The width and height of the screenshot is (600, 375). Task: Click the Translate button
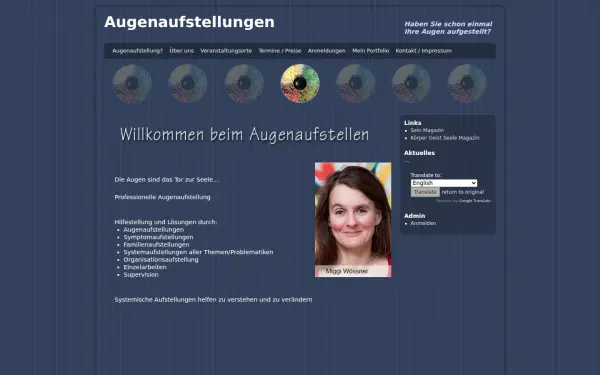tap(425, 192)
